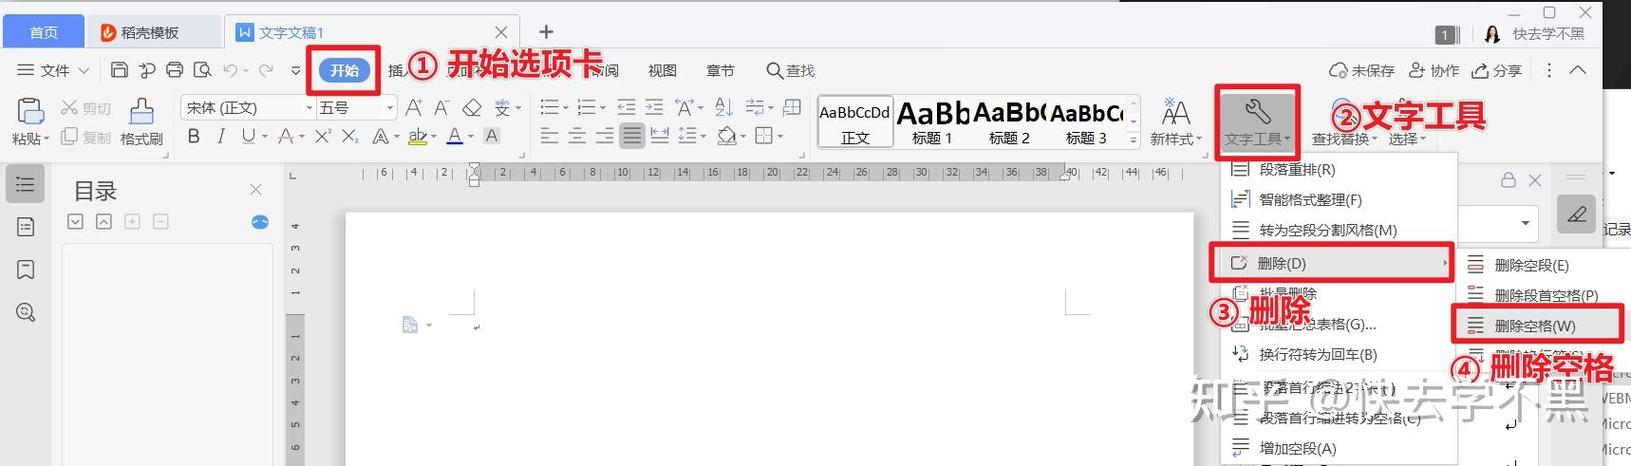Expand the 文件 menu arrow
This screenshot has width=1631, height=466.
pos(84,70)
